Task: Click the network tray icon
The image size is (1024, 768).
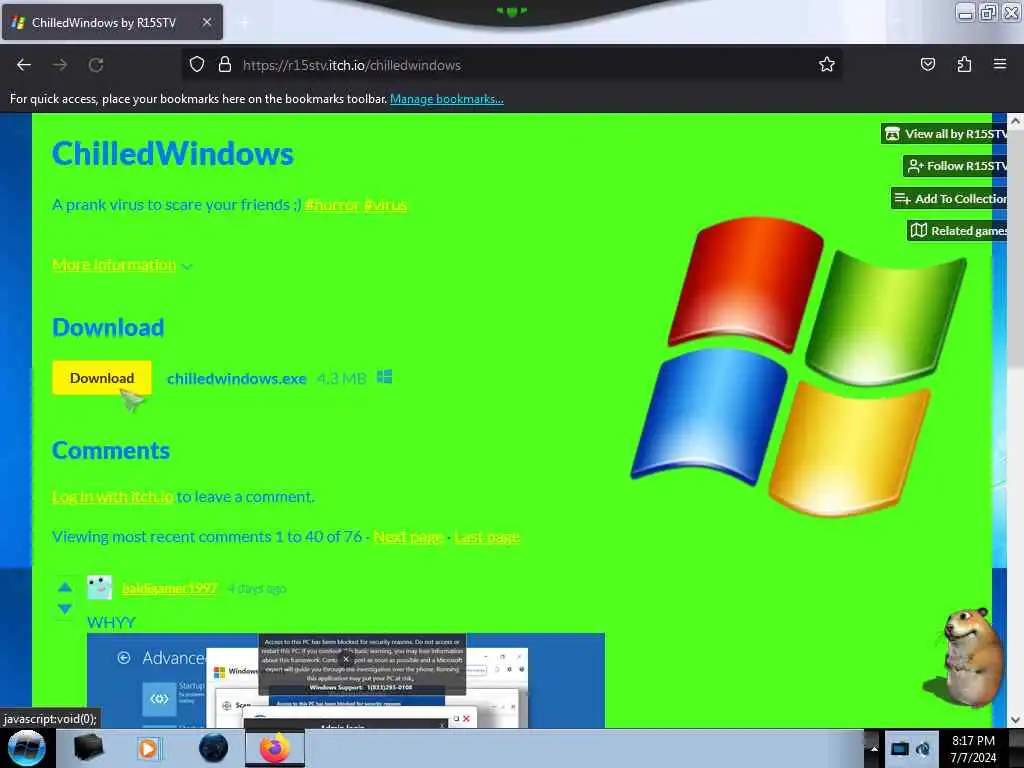Action: [x=900, y=748]
